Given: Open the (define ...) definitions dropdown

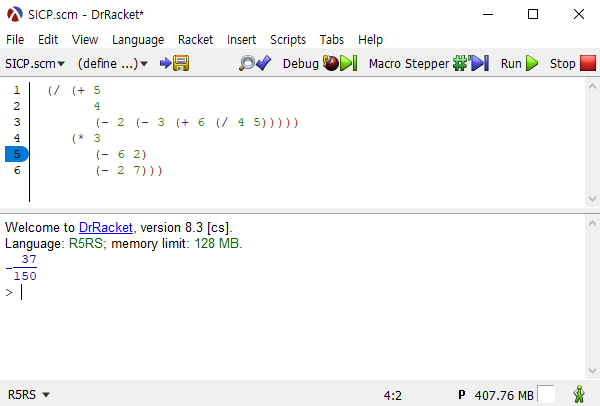Looking at the screenshot, I should click(x=113, y=63).
